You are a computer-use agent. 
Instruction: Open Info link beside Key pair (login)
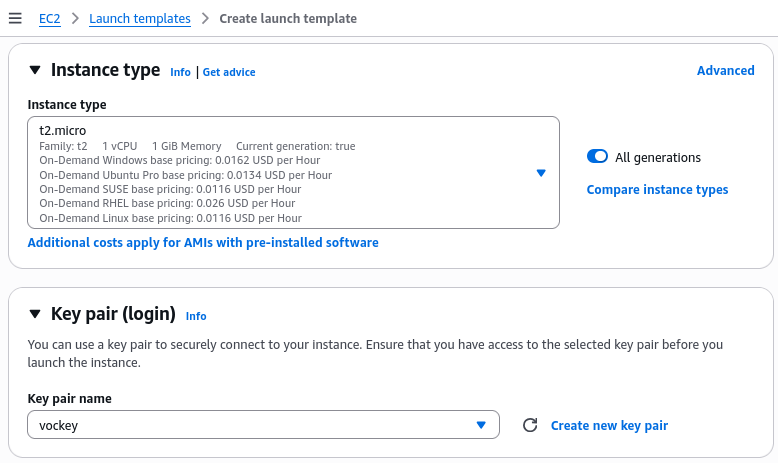click(196, 316)
